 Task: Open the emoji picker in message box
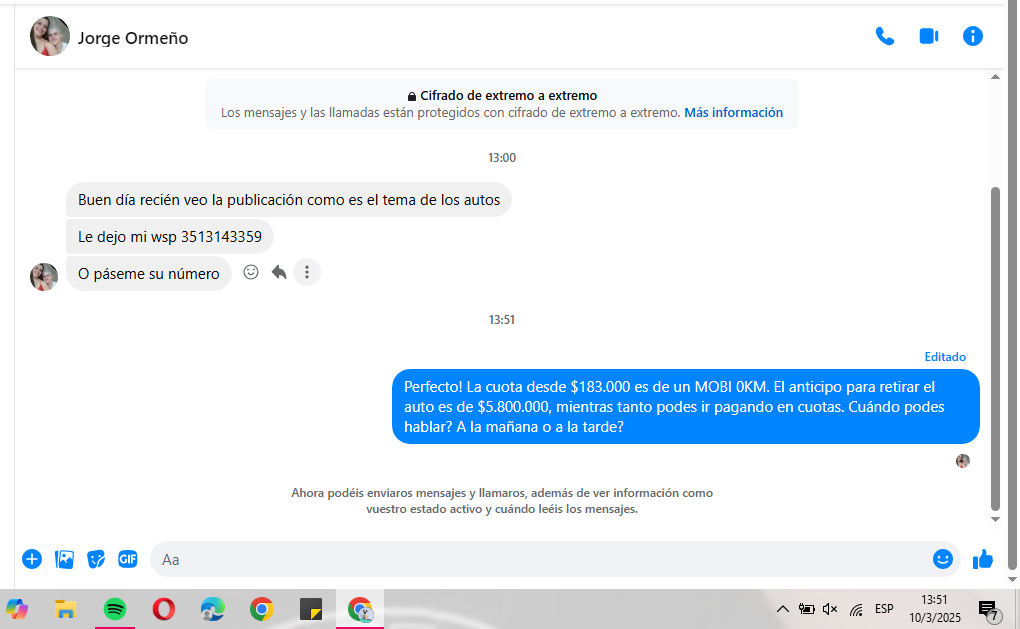point(942,559)
